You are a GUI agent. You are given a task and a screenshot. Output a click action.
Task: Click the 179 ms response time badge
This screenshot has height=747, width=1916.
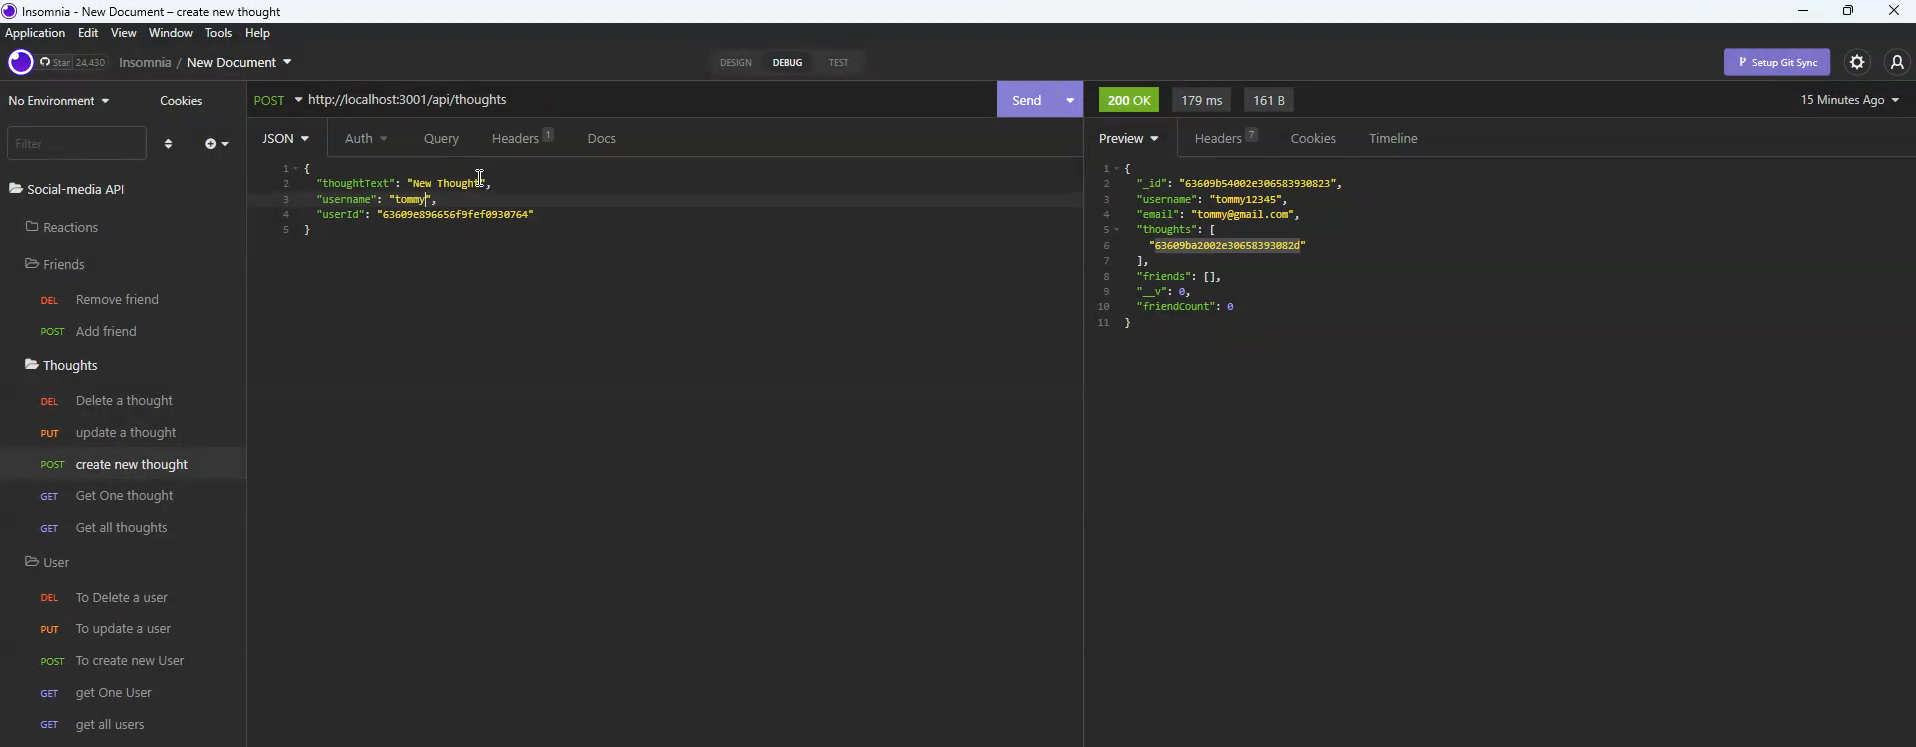pyautogui.click(x=1201, y=100)
